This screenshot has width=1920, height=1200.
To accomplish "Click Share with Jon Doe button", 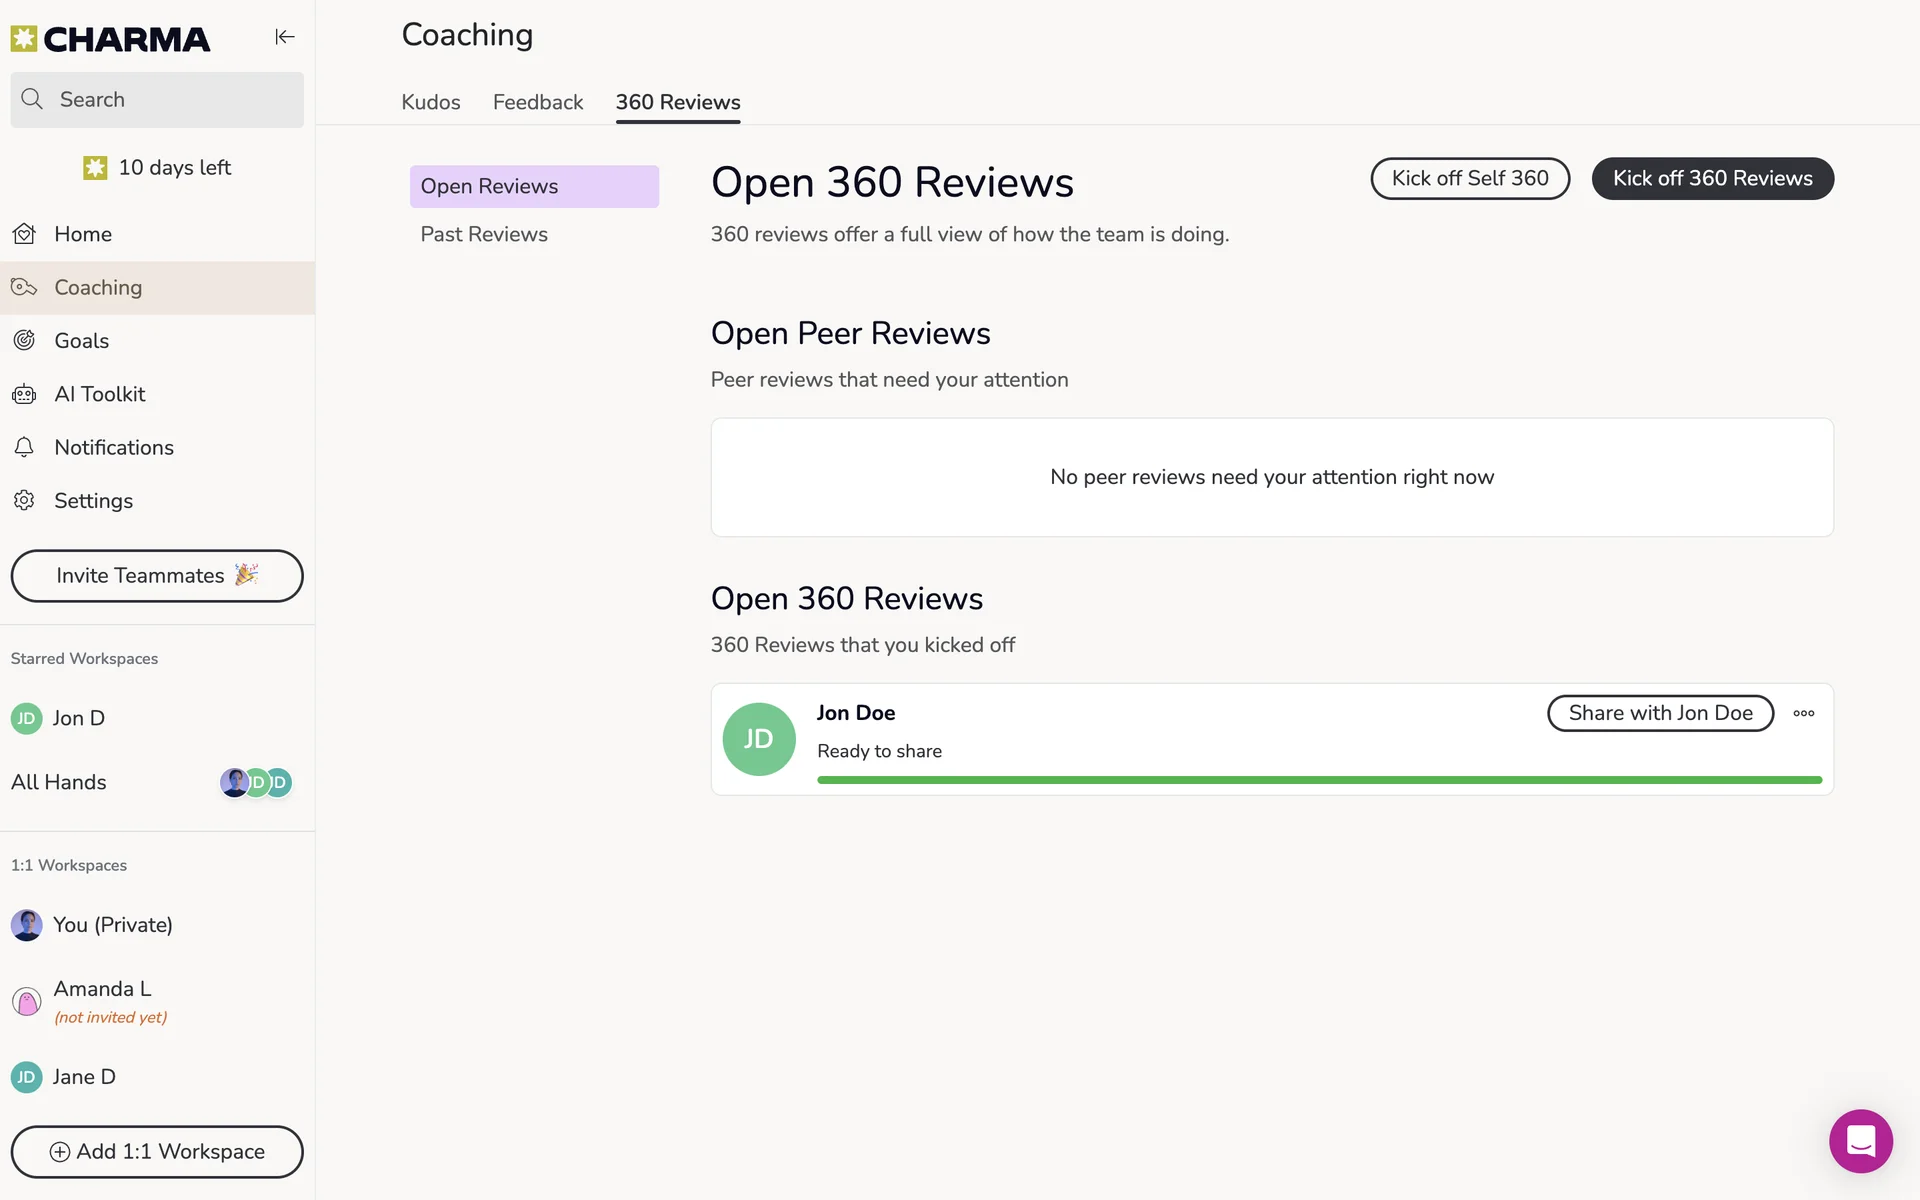I will (x=1660, y=713).
